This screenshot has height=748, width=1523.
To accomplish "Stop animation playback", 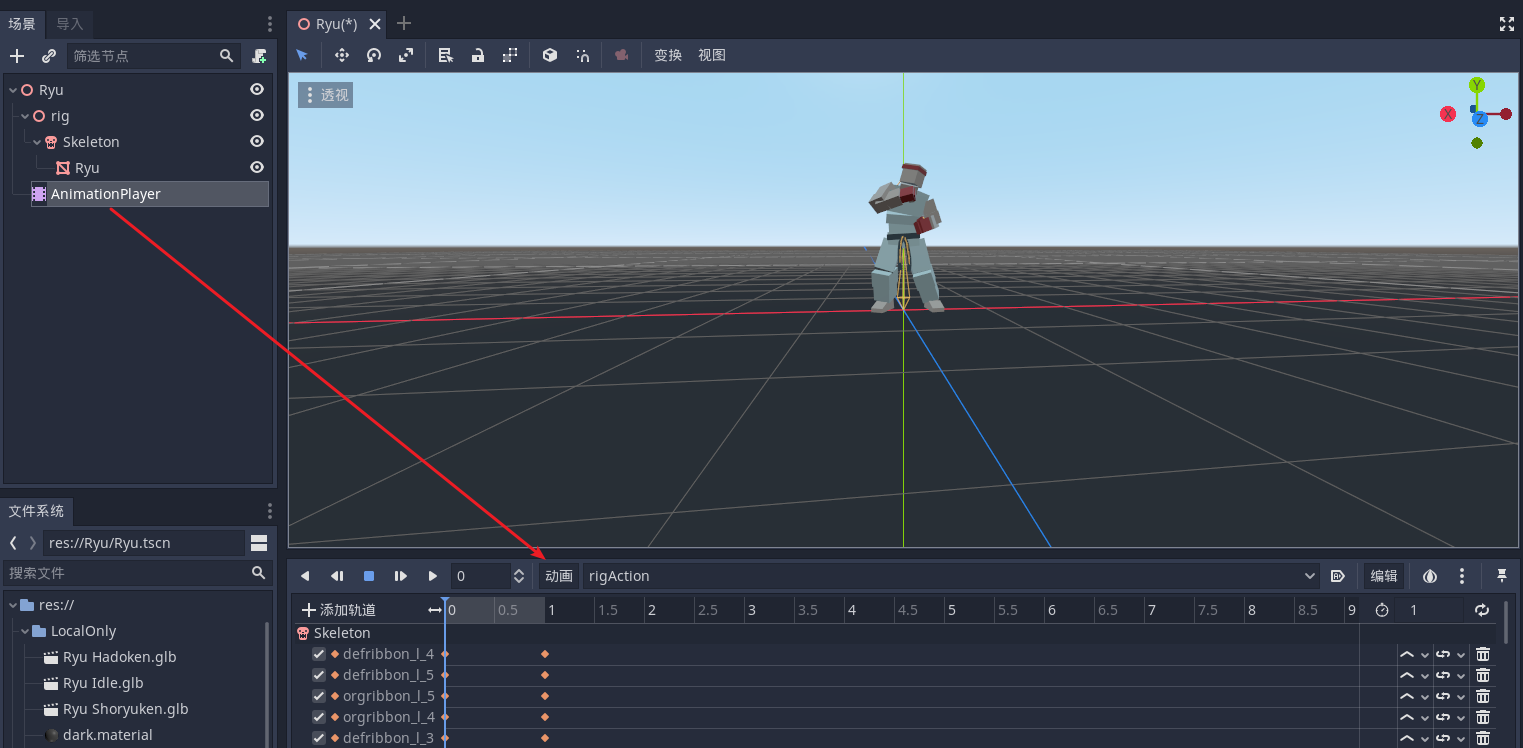I will point(369,576).
